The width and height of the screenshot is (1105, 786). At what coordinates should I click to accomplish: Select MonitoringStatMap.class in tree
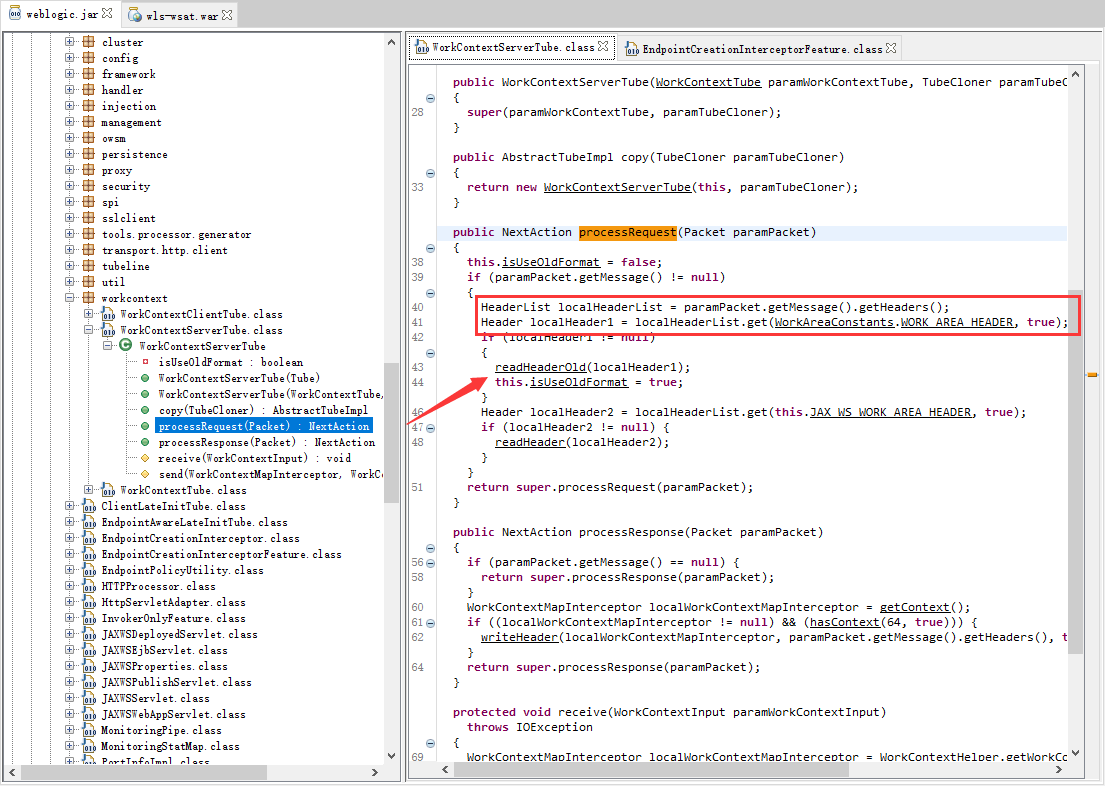[170, 746]
